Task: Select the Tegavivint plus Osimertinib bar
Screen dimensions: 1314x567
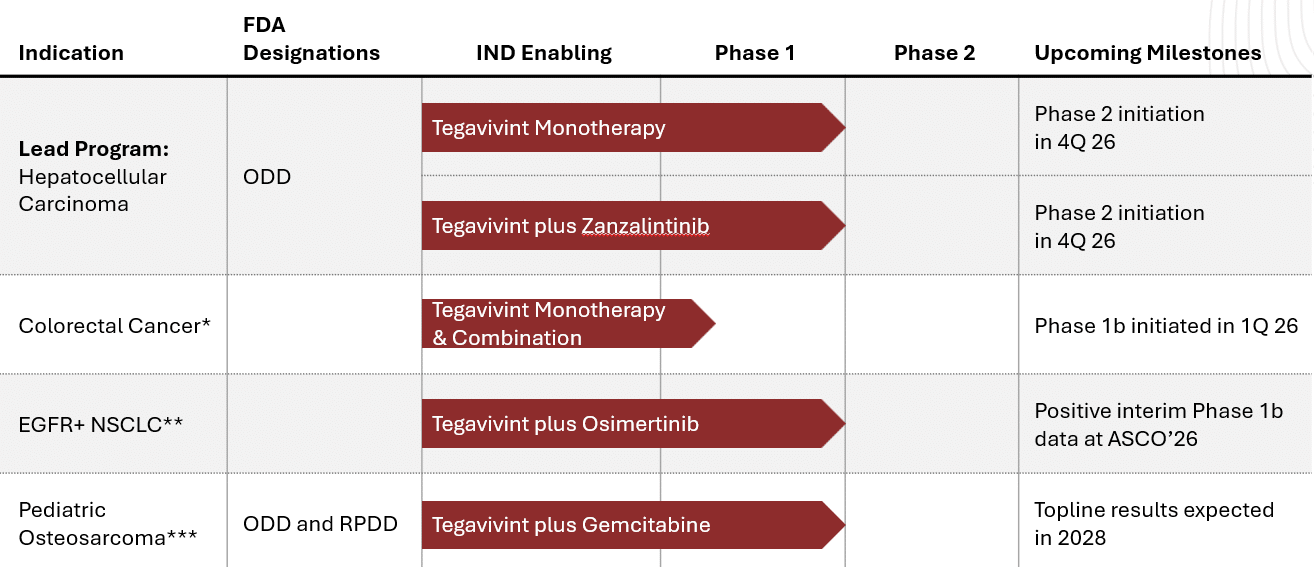Action: [x=633, y=424]
